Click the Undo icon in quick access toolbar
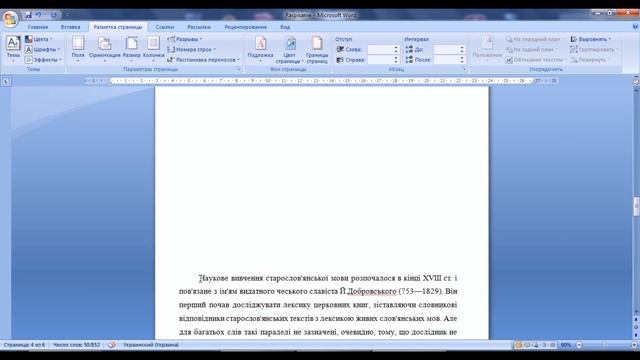 (38, 15)
